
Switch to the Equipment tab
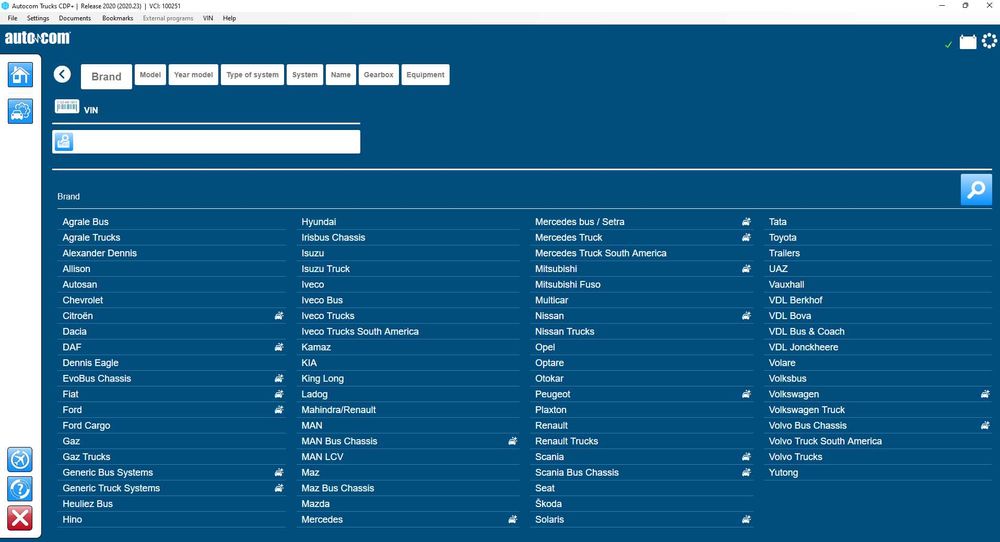(x=425, y=75)
